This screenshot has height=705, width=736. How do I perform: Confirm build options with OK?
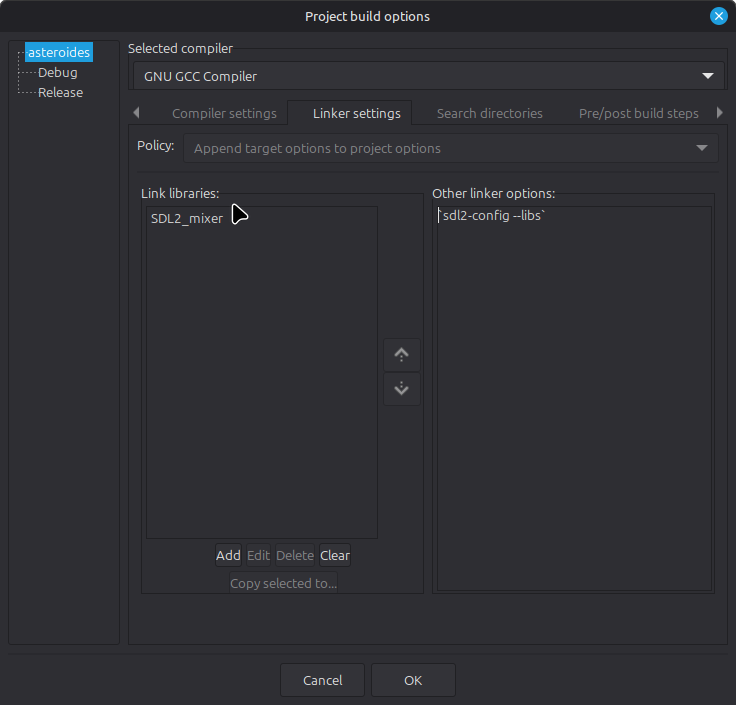pyautogui.click(x=413, y=680)
